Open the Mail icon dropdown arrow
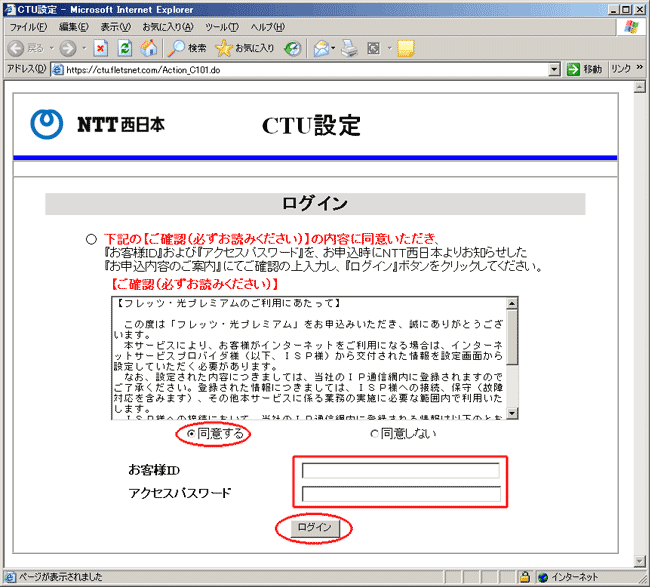Image resolution: width=650 pixels, height=587 pixels. (333, 48)
